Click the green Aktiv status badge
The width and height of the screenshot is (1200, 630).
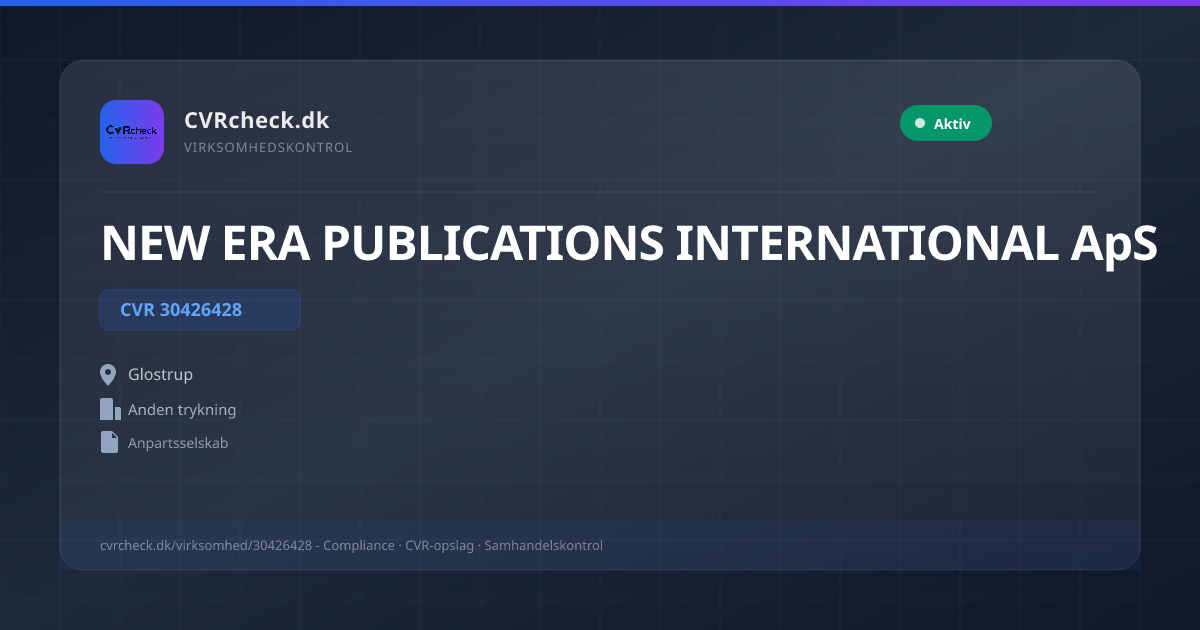(x=946, y=123)
